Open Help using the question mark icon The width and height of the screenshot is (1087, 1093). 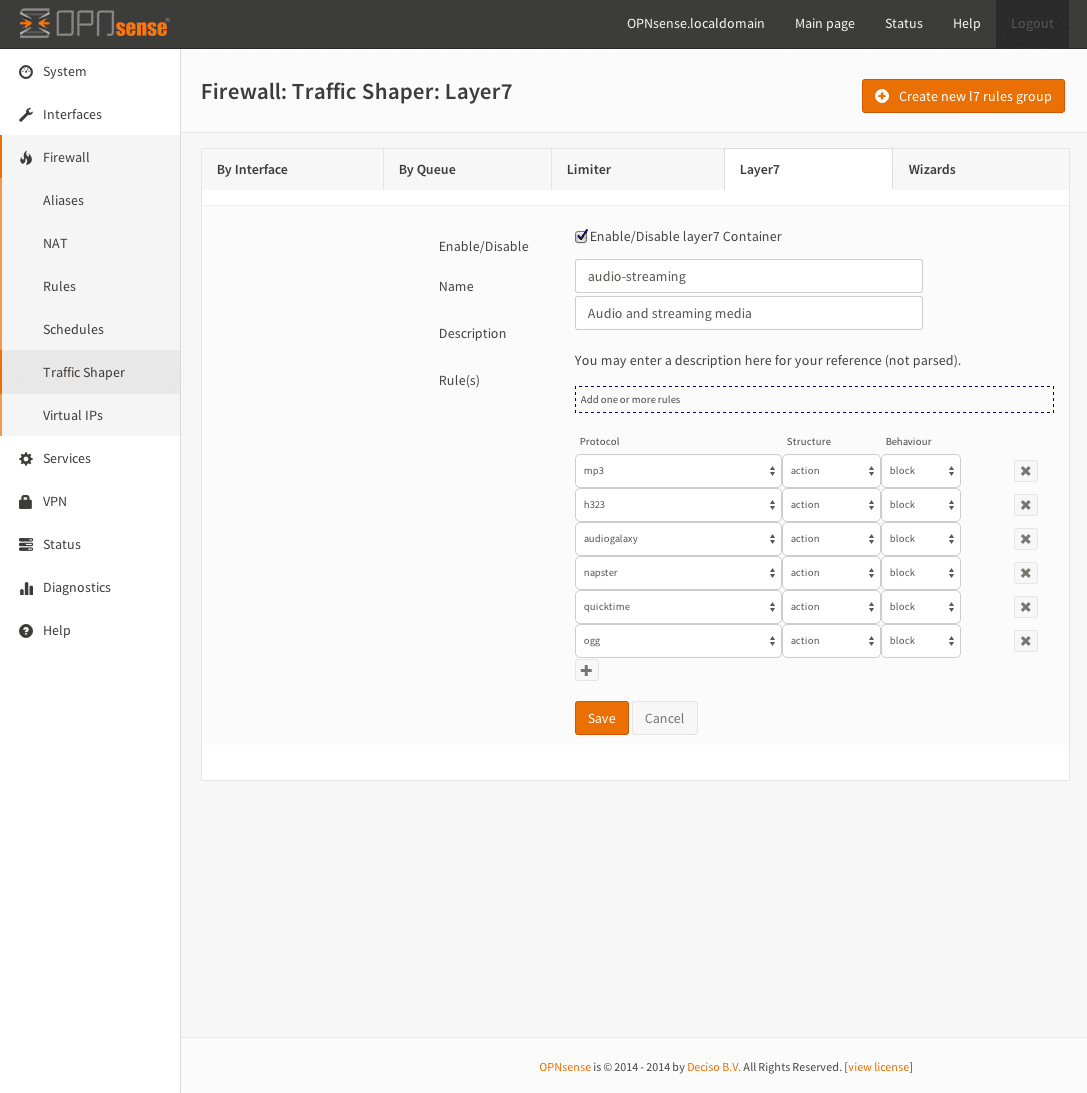(x=26, y=630)
